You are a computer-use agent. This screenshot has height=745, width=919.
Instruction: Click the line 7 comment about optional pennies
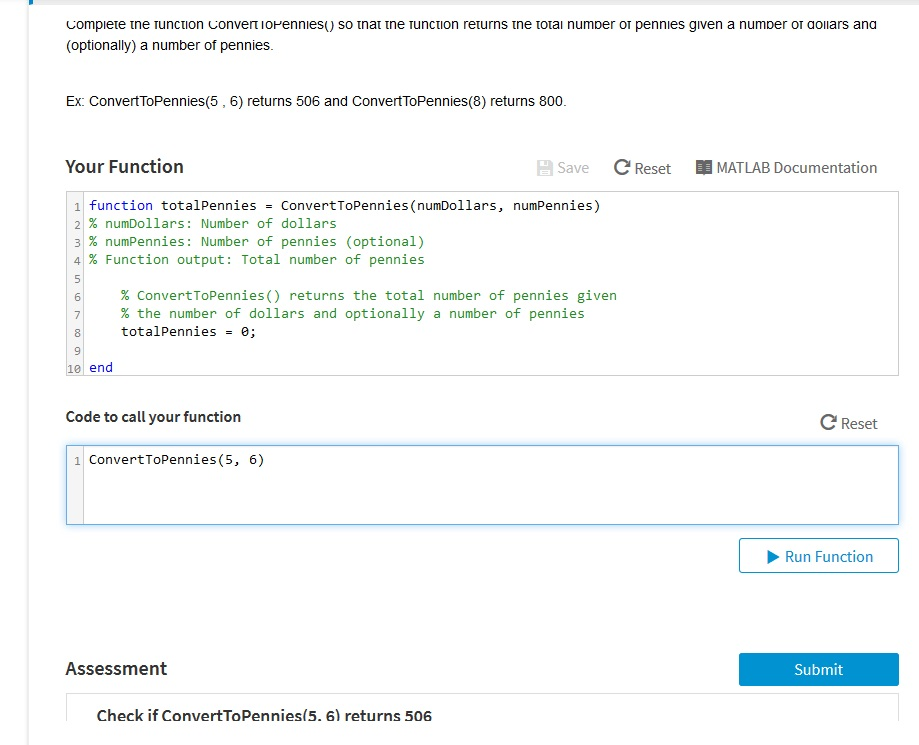pyautogui.click(x=352, y=314)
